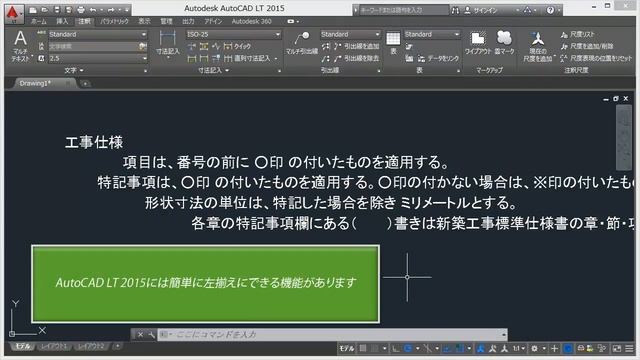Click the クイック quick dimension tool
The height and width of the screenshot is (360, 640).
[237, 47]
